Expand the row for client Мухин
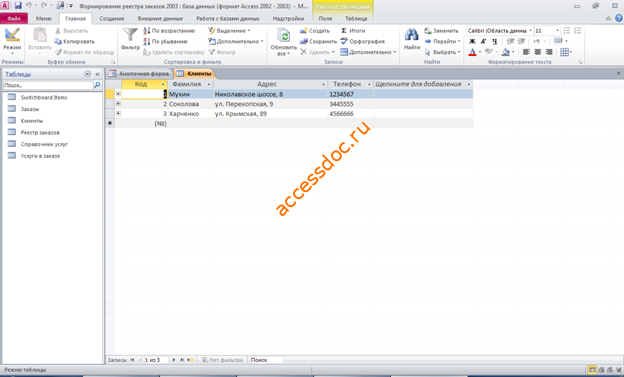 click(x=118, y=94)
